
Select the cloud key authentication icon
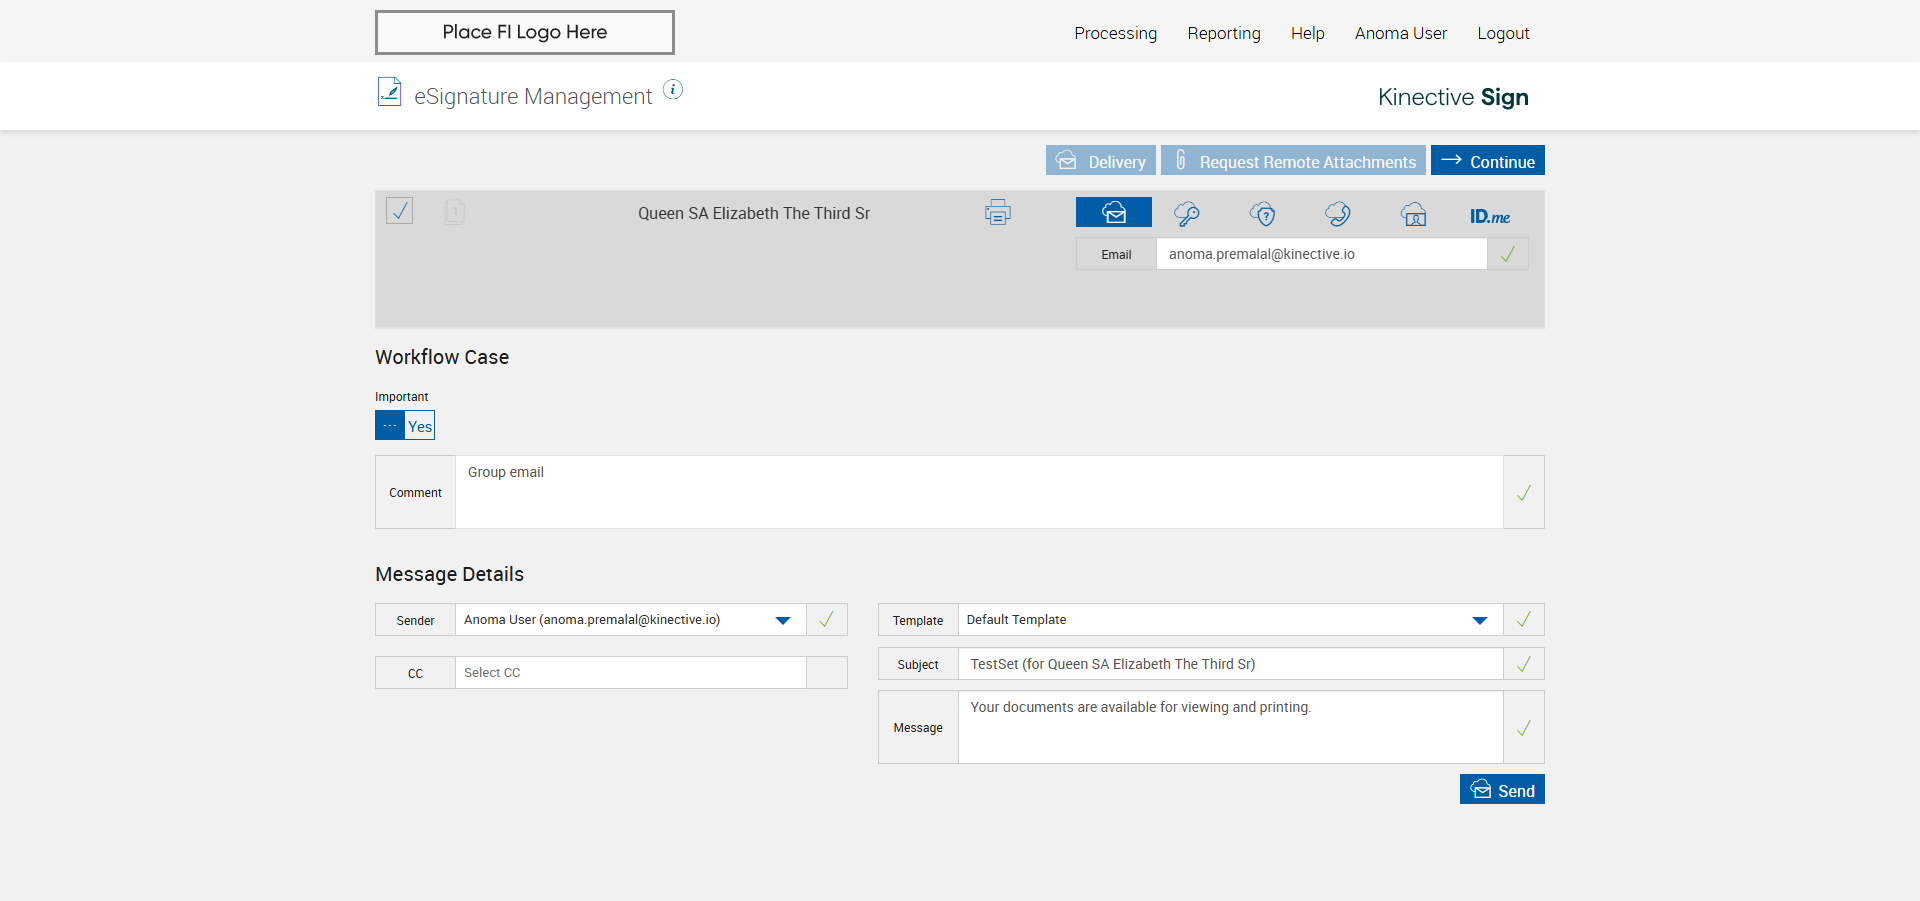point(1187,214)
